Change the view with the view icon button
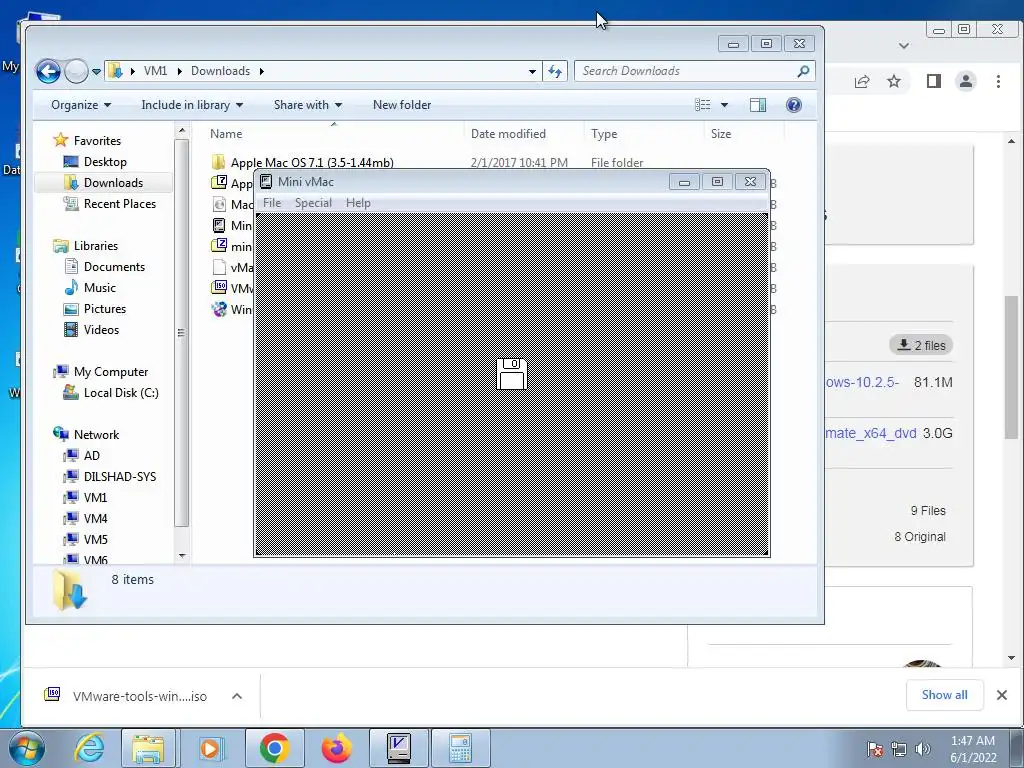Screen dimensions: 1024x768 (x=703, y=104)
